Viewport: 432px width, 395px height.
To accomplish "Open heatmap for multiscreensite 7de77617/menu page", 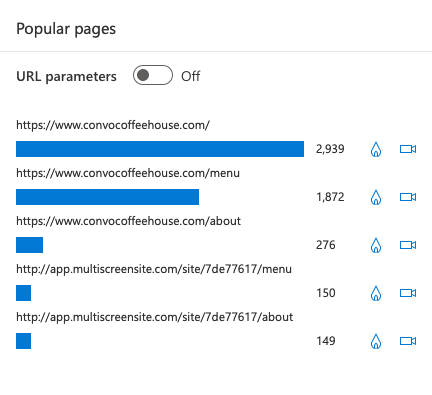I will pyautogui.click(x=376, y=293).
